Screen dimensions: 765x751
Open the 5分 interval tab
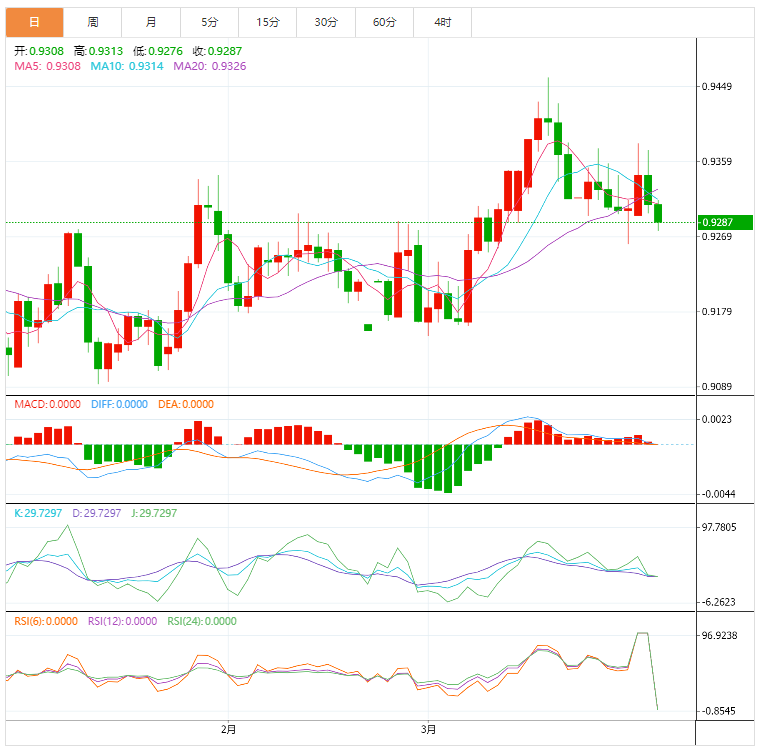[209, 21]
